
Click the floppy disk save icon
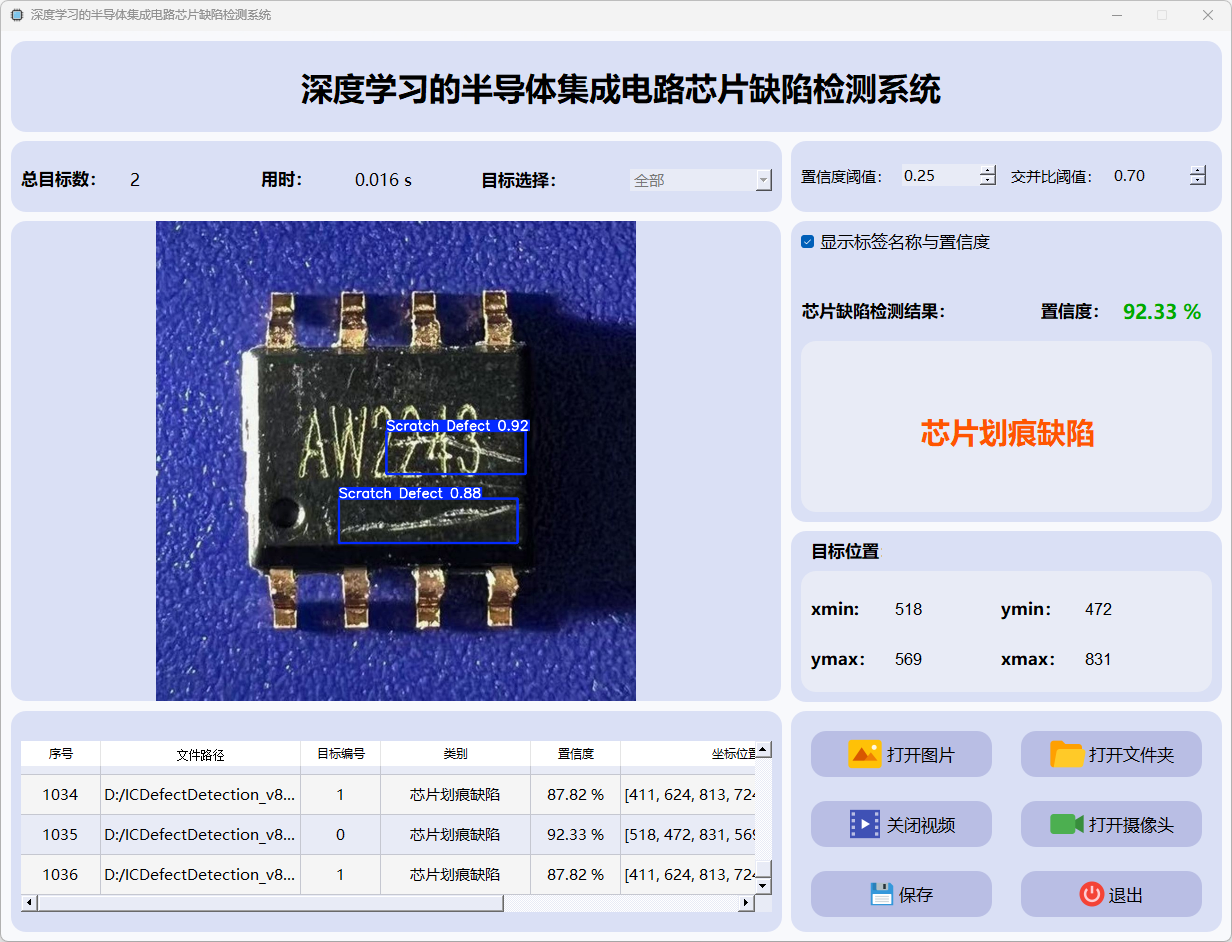[881, 894]
